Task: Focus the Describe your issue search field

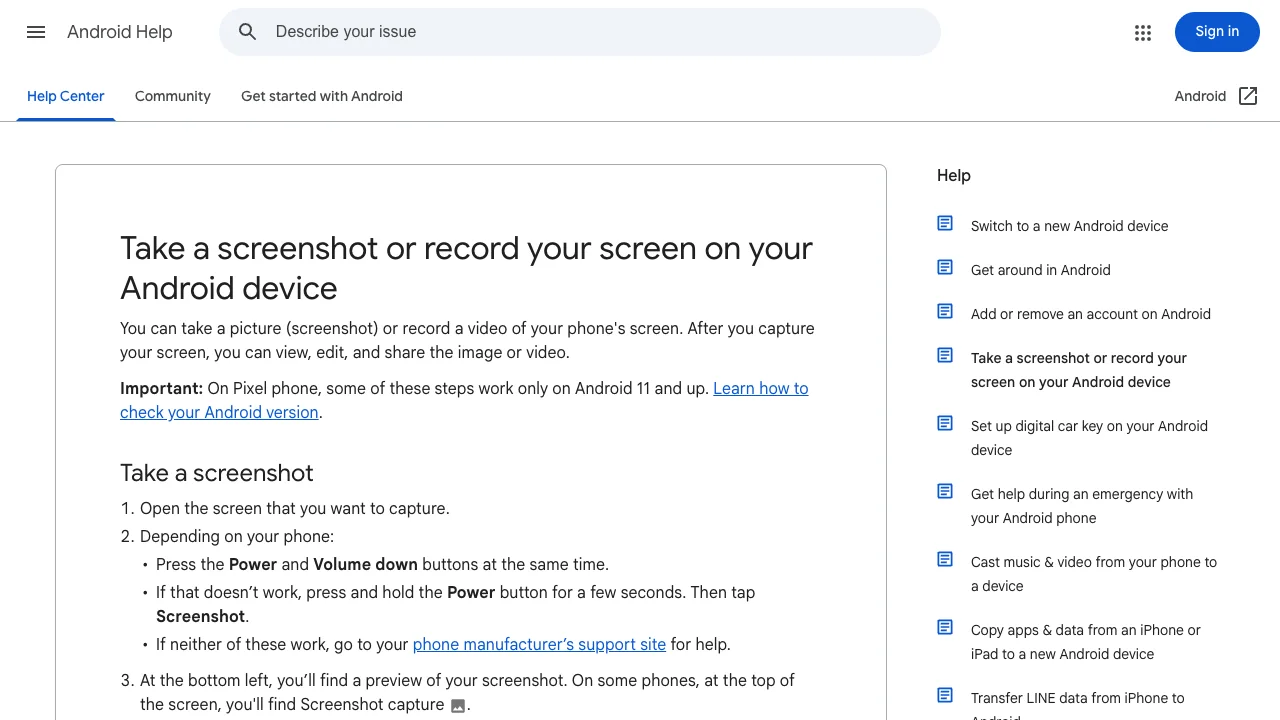Action: pyautogui.click(x=580, y=32)
